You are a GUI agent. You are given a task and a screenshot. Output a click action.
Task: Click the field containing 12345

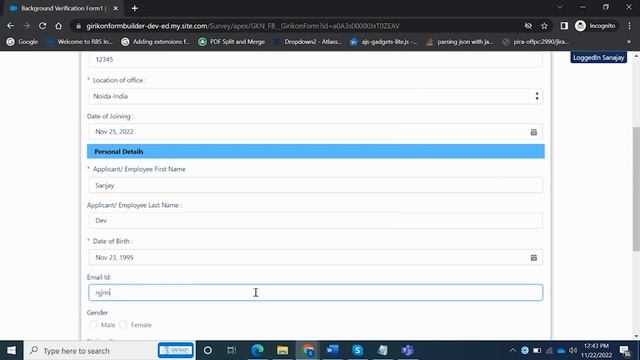coord(316,60)
